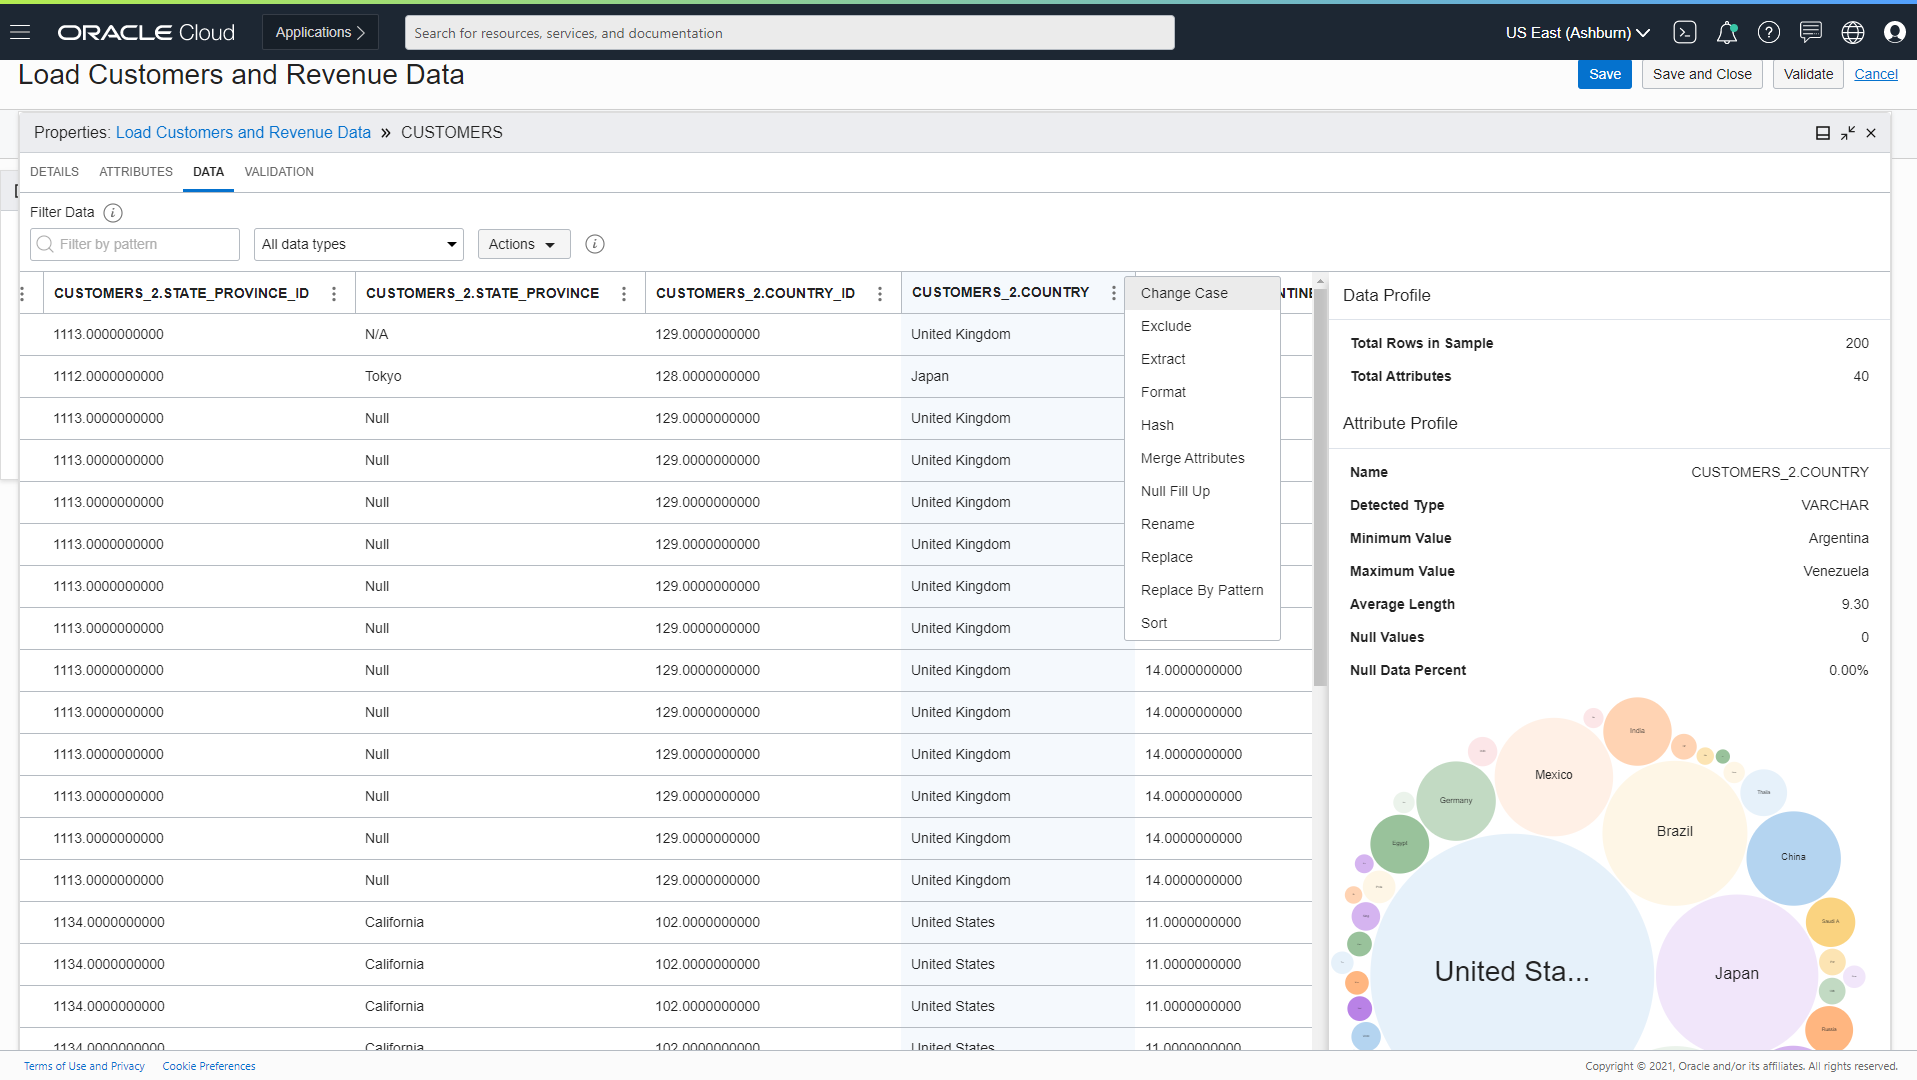Open the feedback chat icon
This screenshot has height=1080, width=1917.
[1810, 32]
